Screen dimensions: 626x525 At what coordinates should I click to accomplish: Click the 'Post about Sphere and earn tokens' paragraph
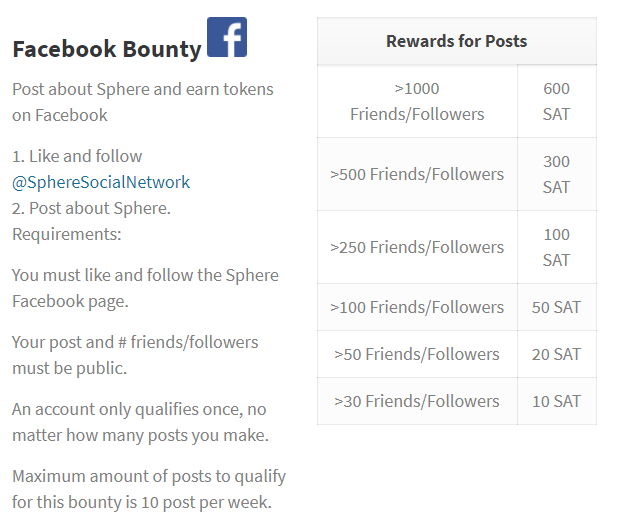(x=142, y=102)
